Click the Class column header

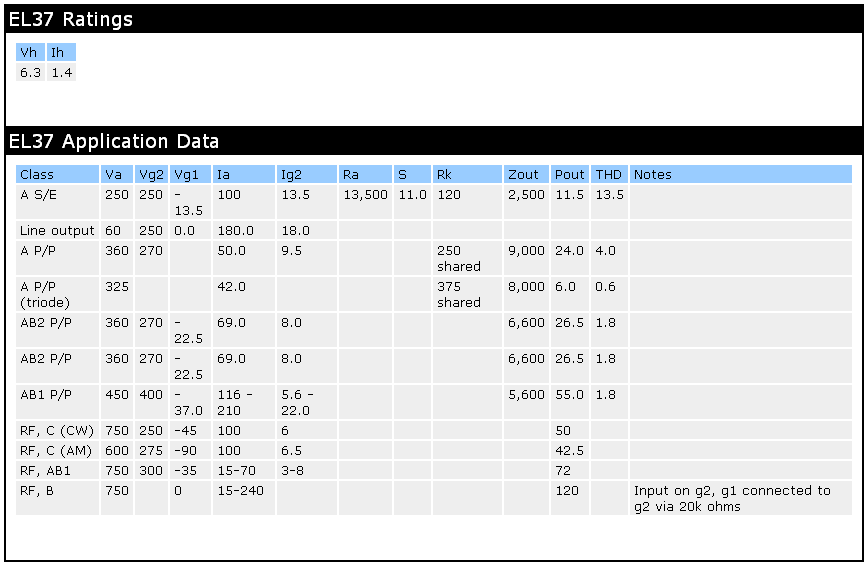tap(58, 175)
